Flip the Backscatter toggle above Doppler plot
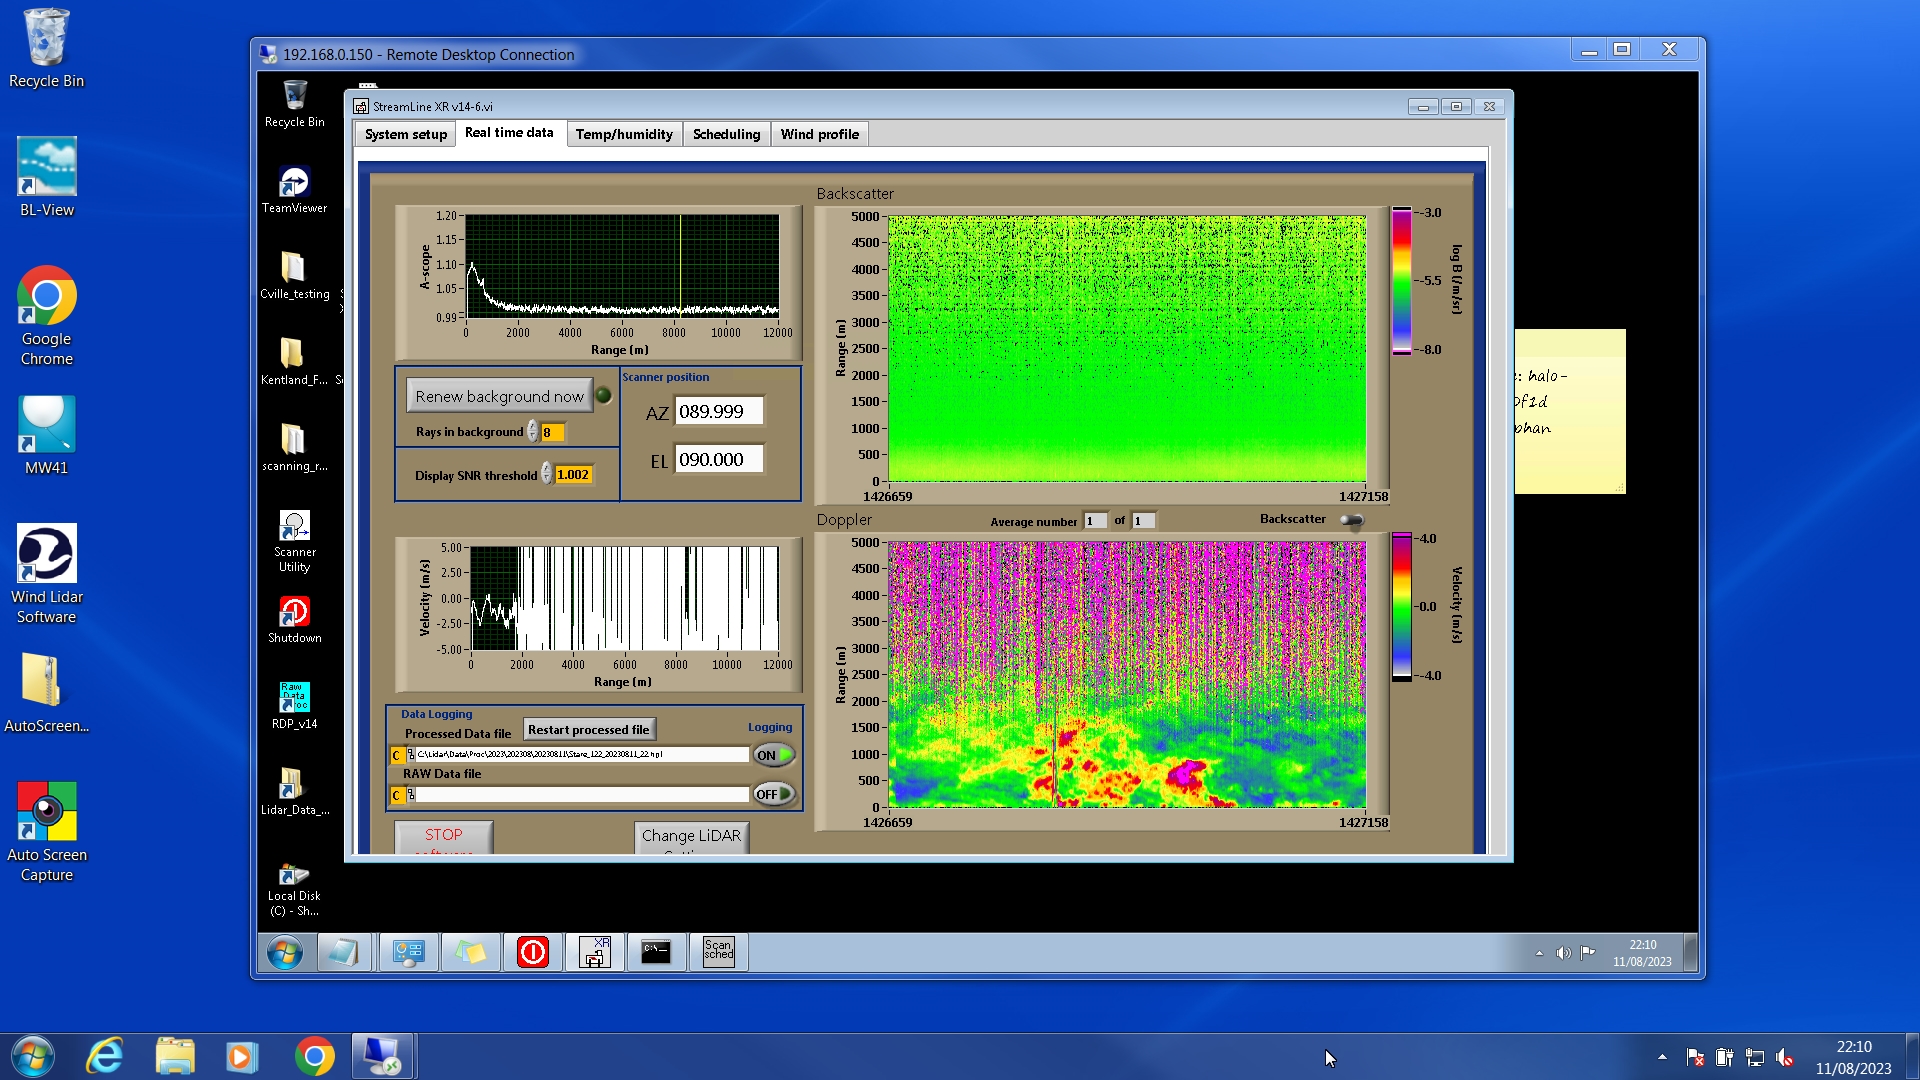Screen dimensions: 1920x1080 1351,520
